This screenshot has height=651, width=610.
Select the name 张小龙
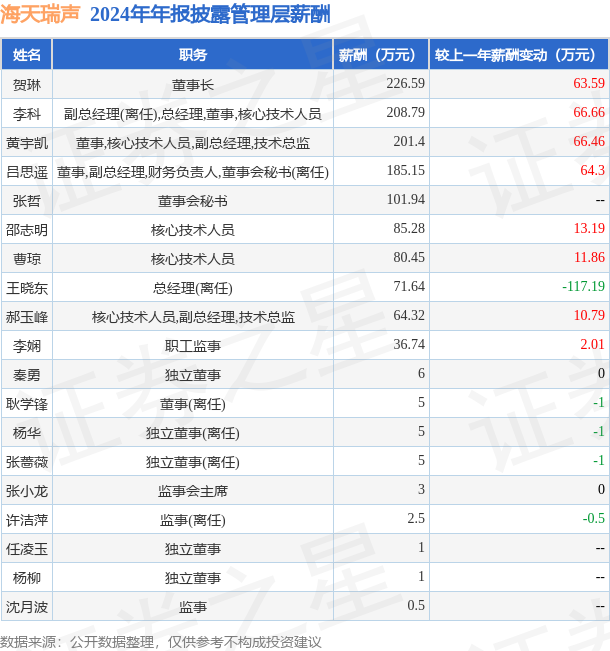pyautogui.click(x=27, y=491)
